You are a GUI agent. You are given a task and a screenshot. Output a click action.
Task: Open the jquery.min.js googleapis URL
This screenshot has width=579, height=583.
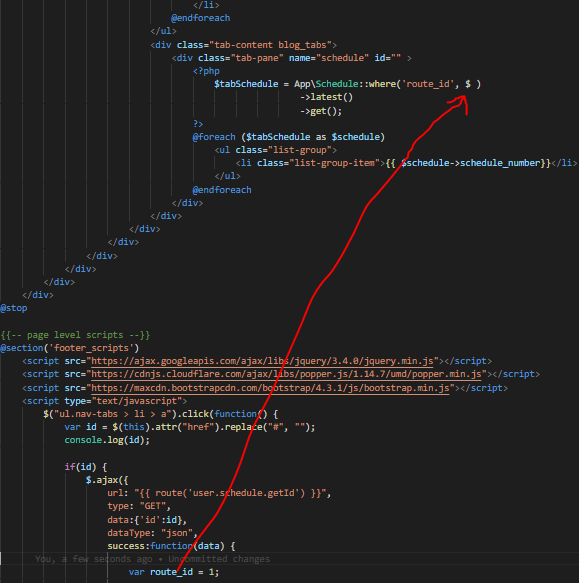[263, 361]
